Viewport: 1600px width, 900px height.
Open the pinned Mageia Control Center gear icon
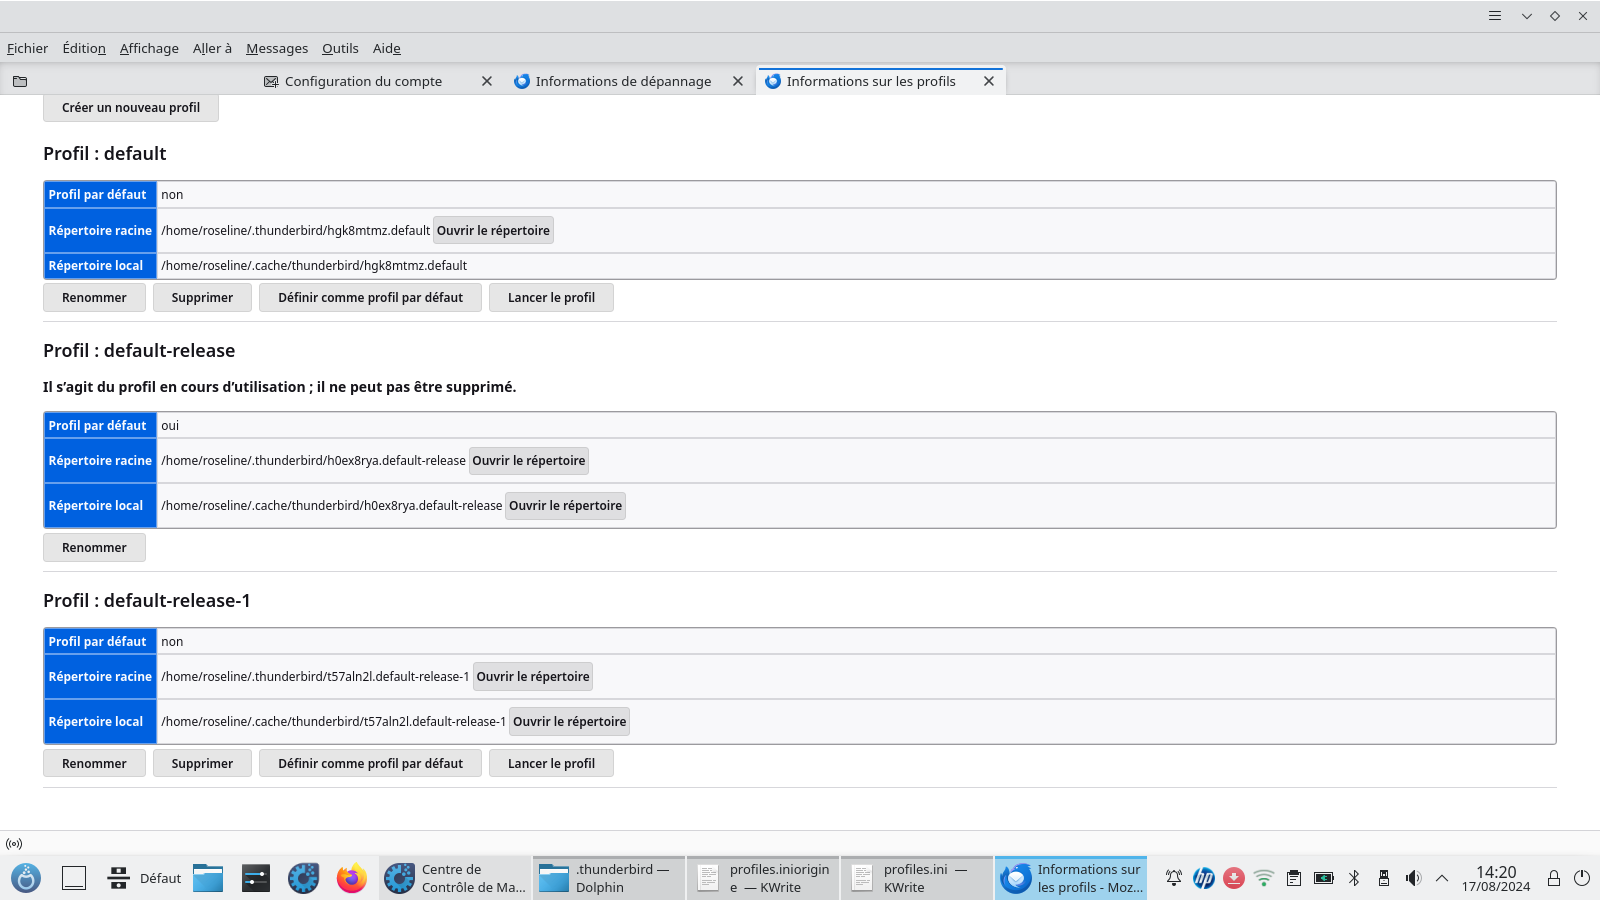303,878
